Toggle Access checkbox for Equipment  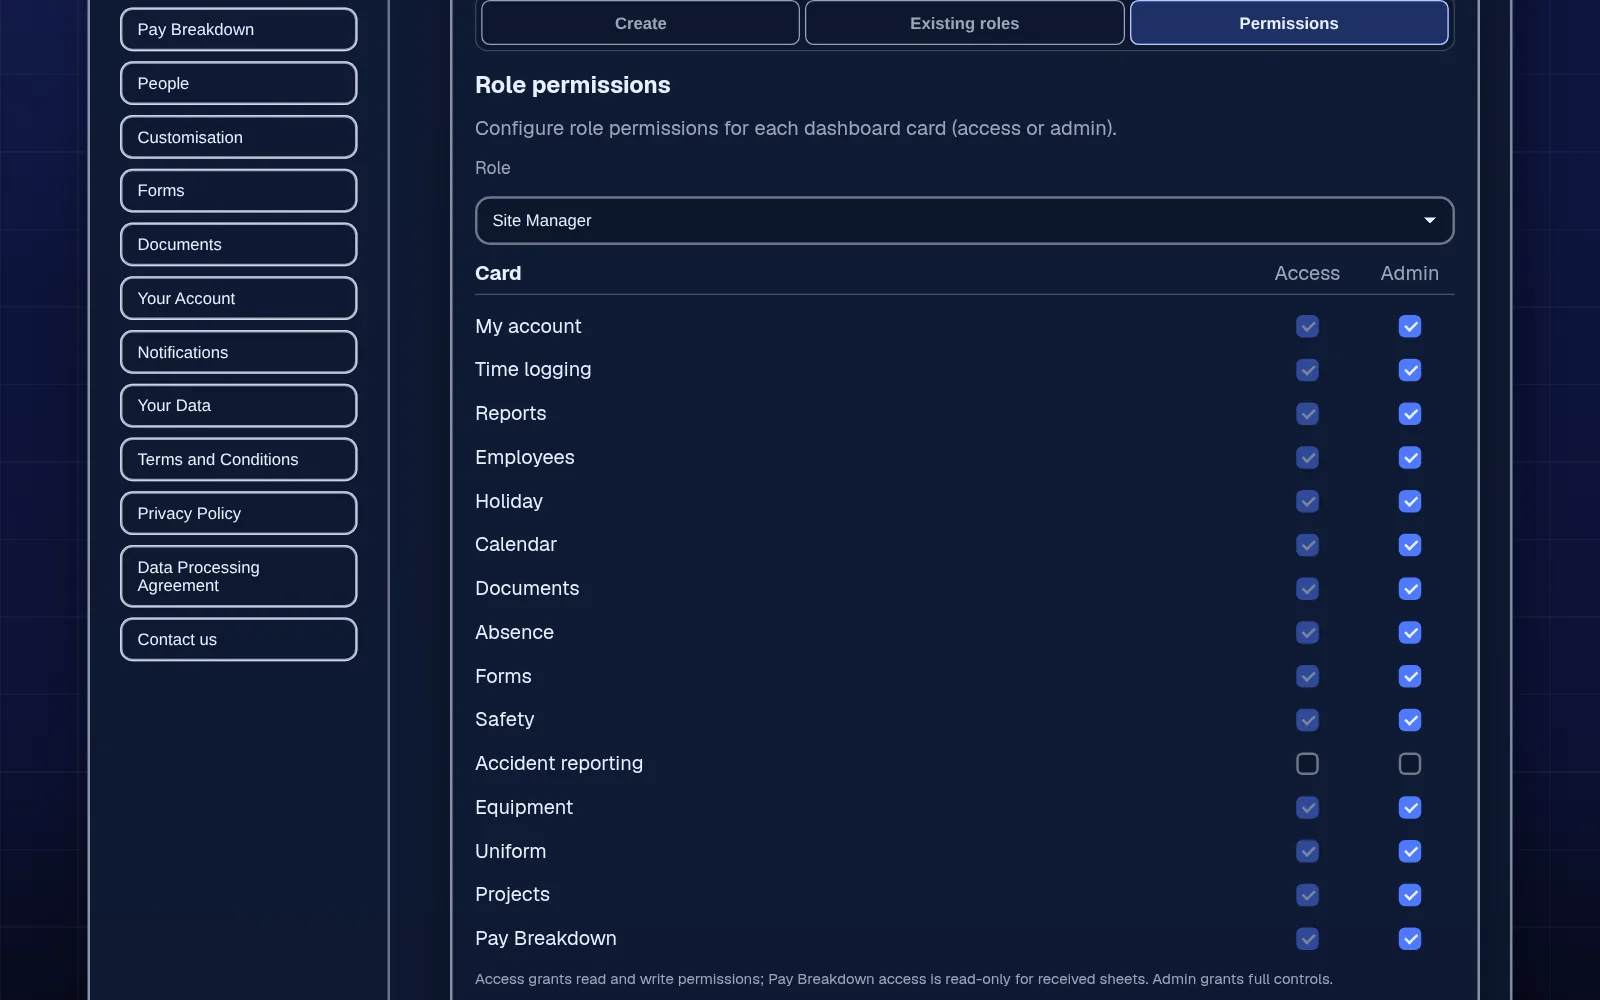(1307, 807)
